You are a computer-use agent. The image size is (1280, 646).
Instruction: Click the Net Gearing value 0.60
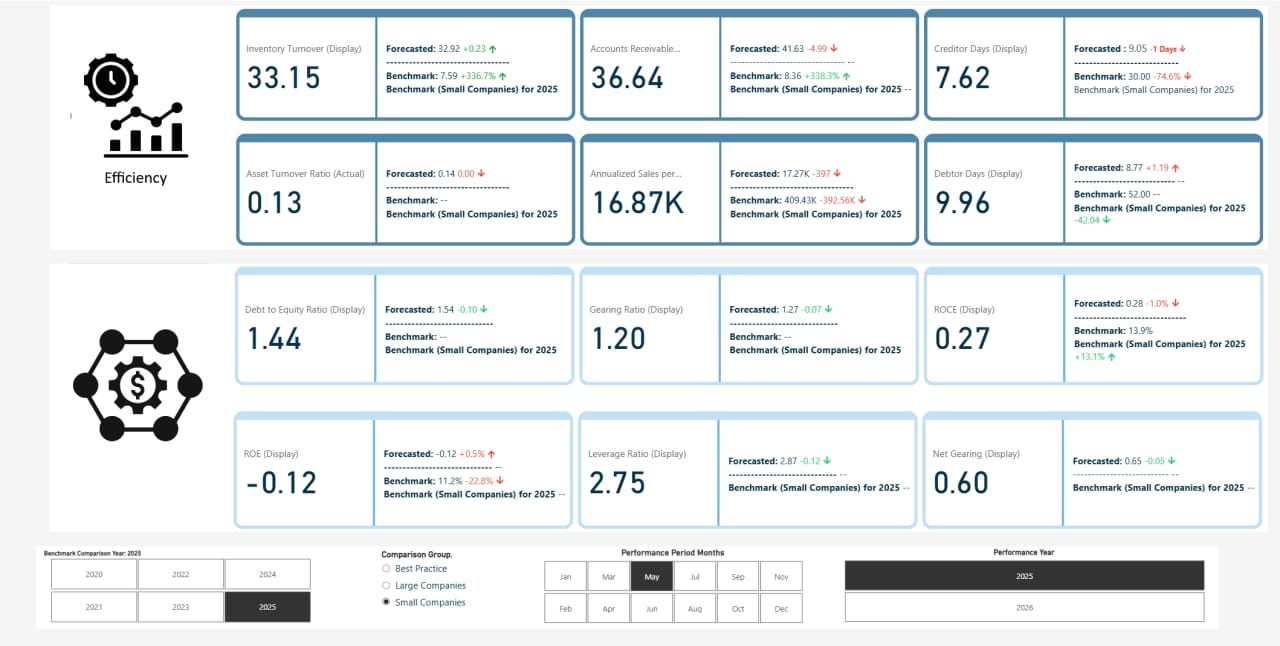pyautogui.click(x=960, y=483)
